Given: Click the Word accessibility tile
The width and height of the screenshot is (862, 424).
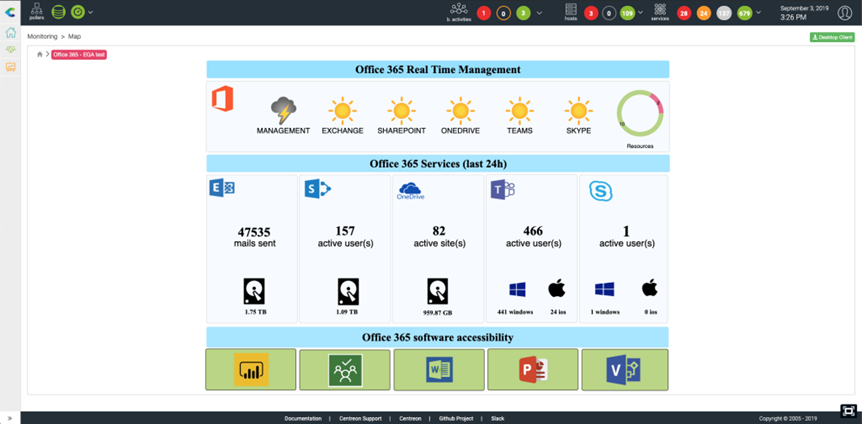Looking at the screenshot, I should click(x=439, y=370).
